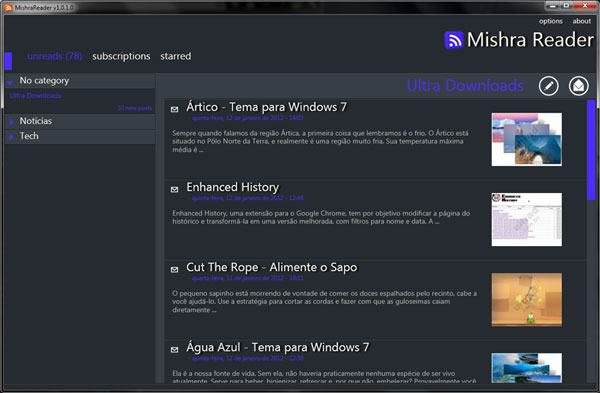Open the Água Azul - Tema para Windows 7 post

coord(278,347)
